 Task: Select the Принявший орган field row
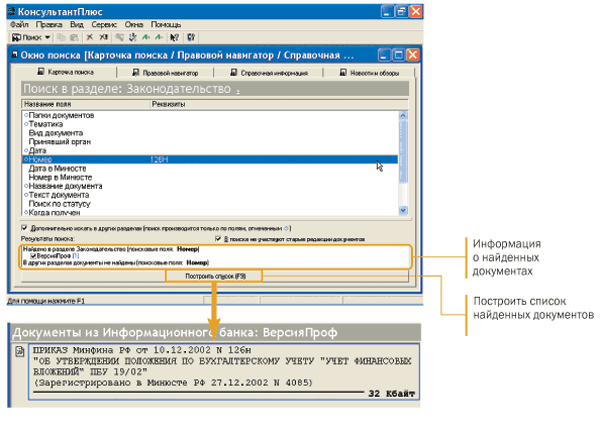[210, 142]
